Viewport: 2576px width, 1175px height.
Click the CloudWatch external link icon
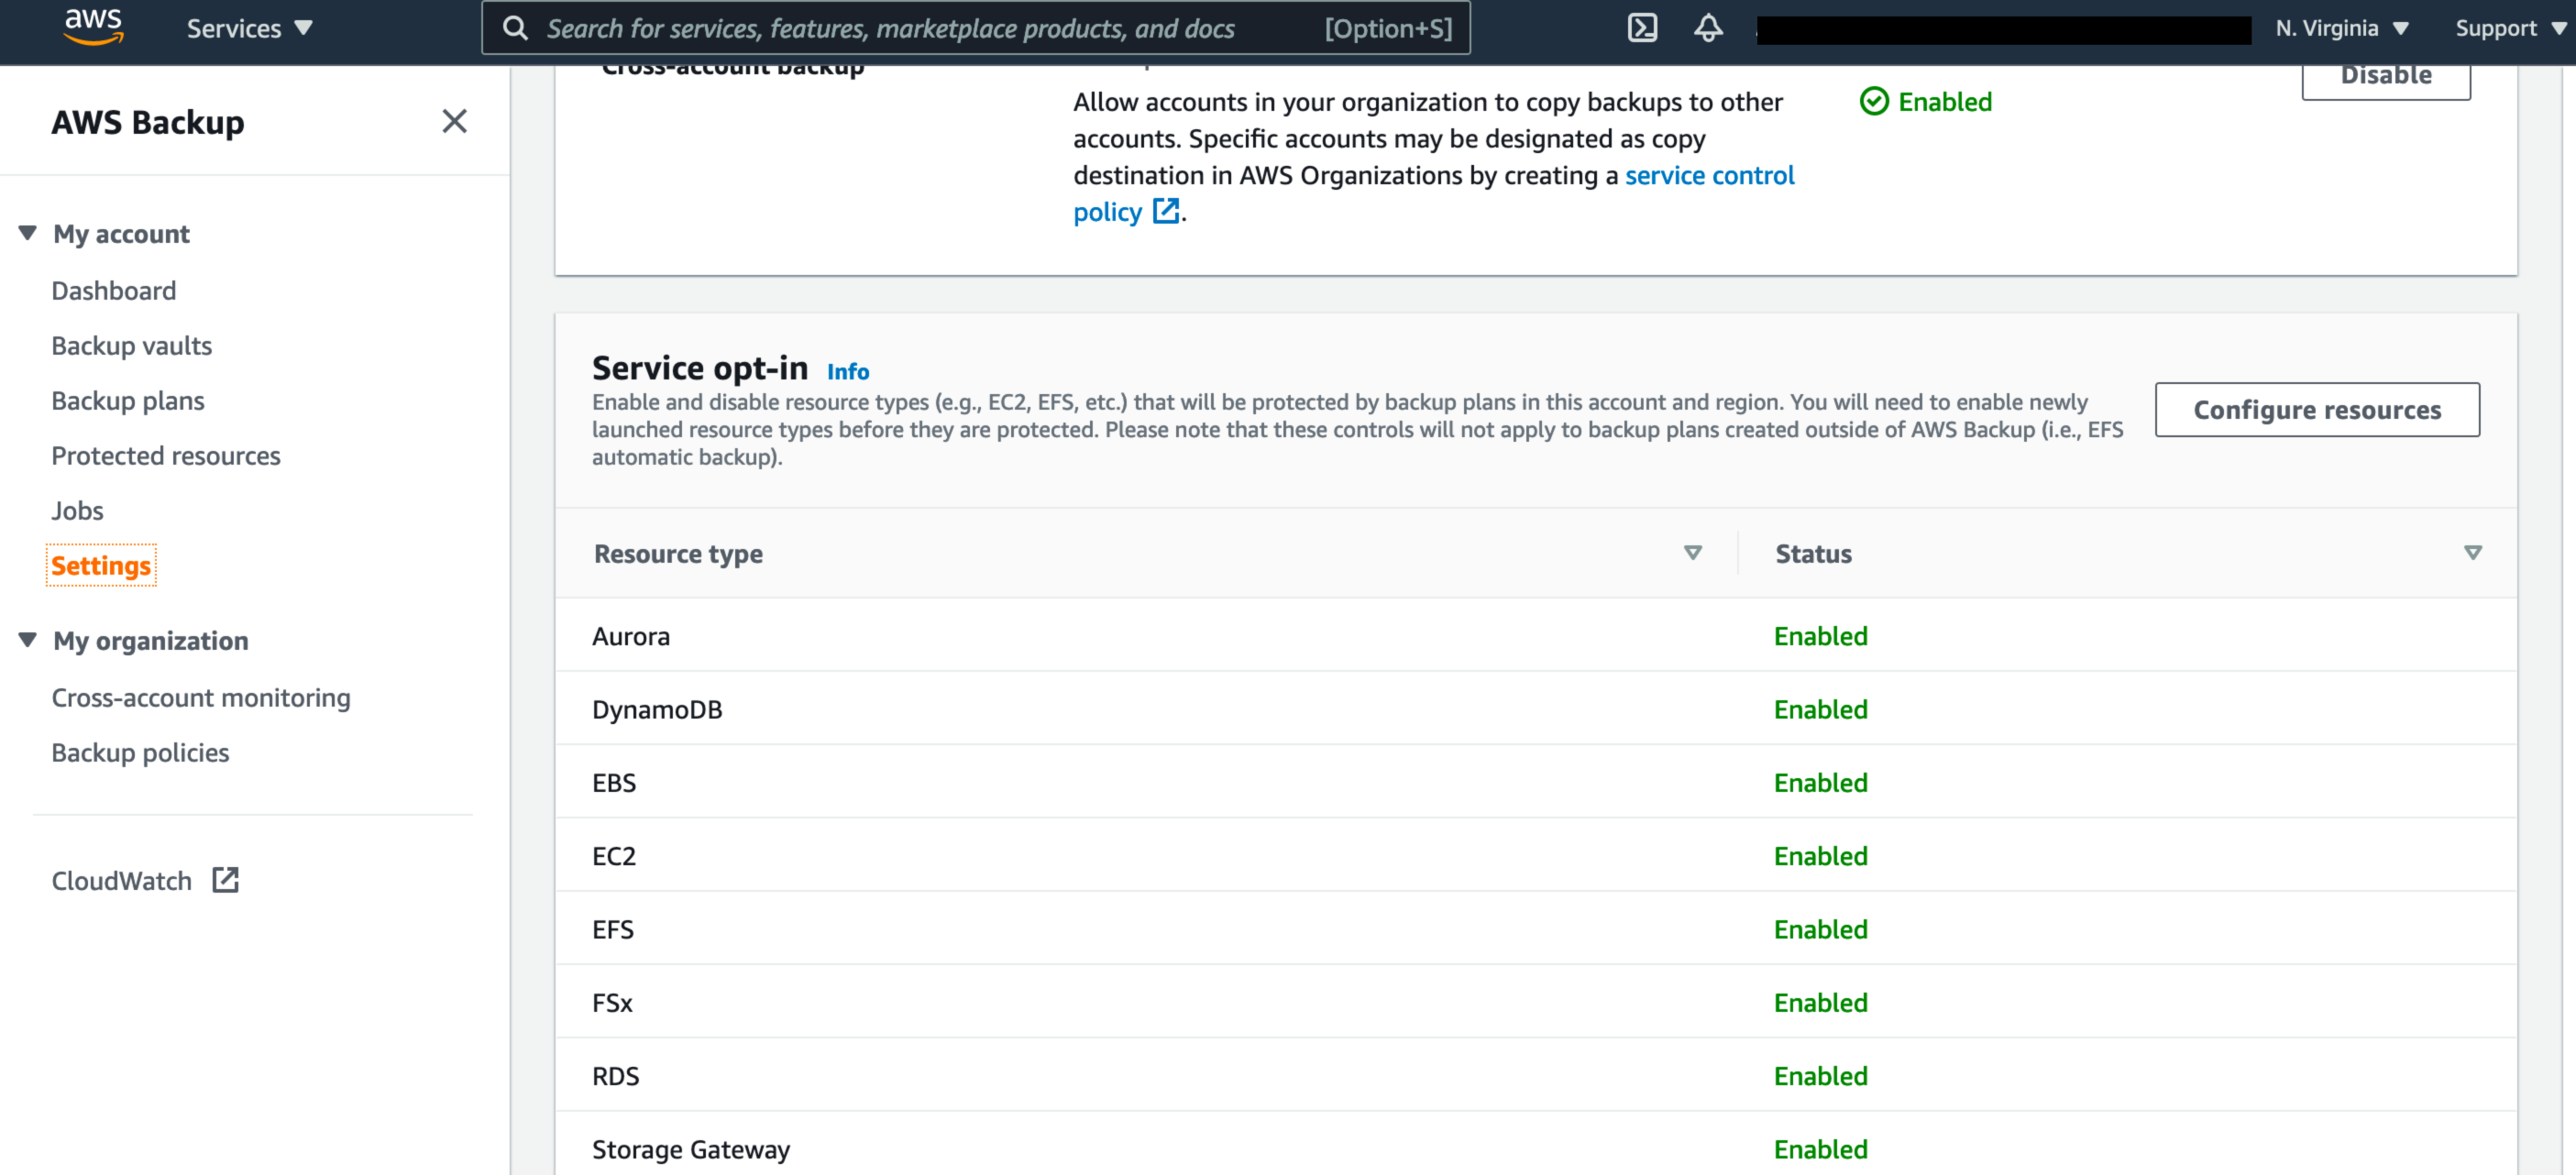226,877
